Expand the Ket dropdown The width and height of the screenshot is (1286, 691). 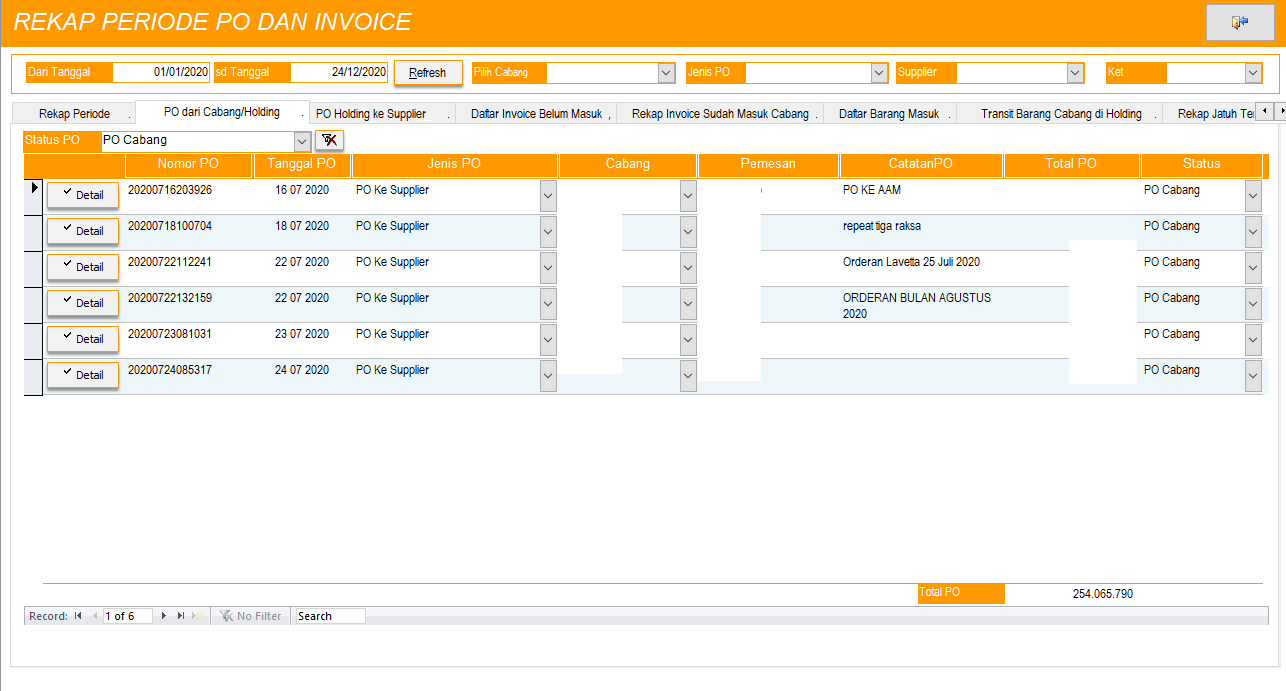[x=1253, y=73]
